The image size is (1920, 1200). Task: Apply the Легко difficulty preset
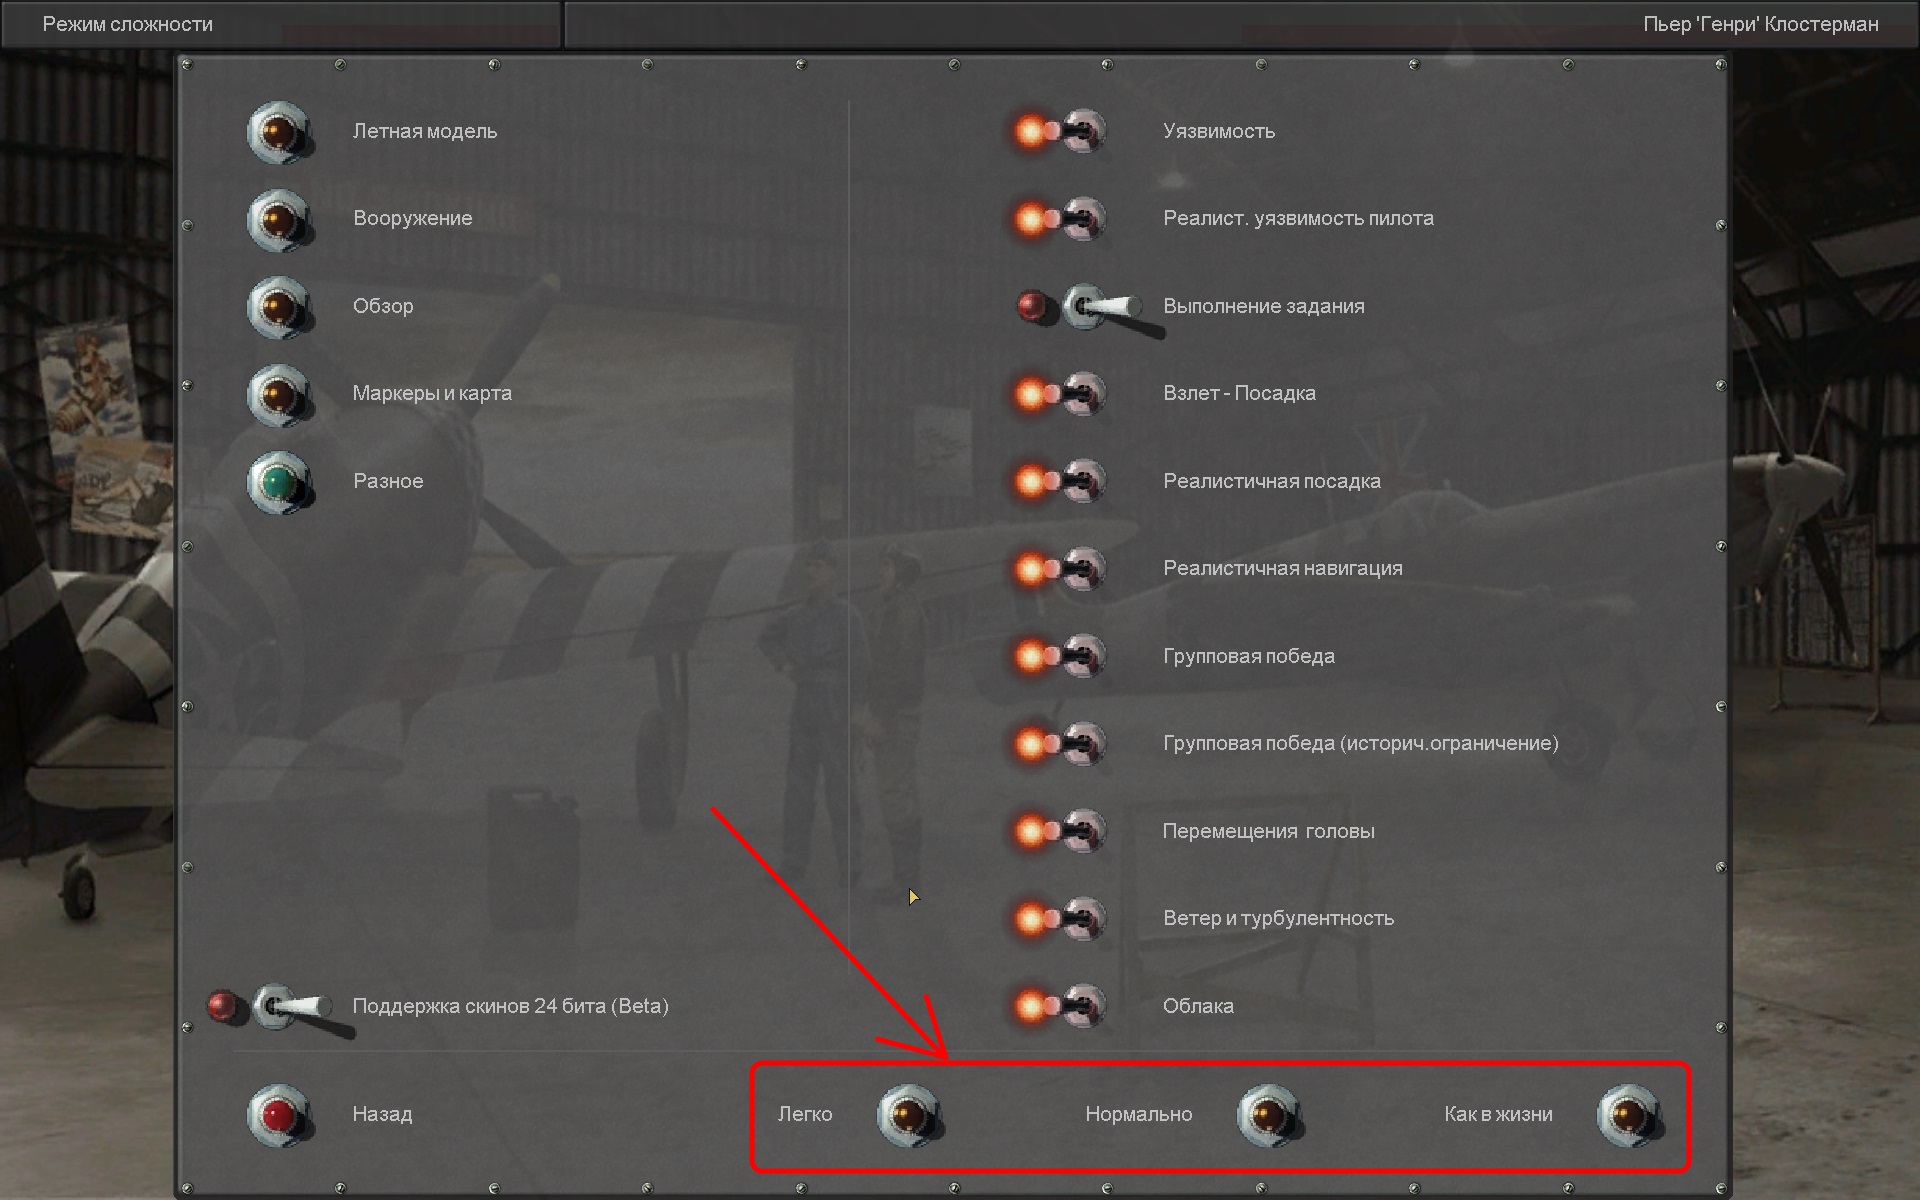(x=909, y=1114)
